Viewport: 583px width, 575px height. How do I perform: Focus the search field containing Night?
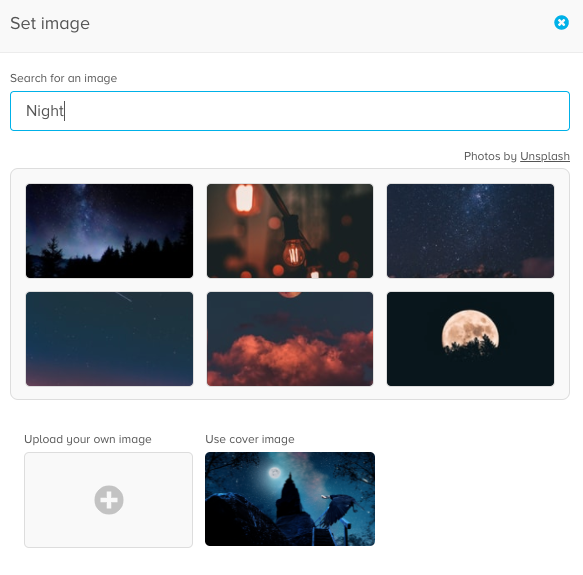pos(290,111)
